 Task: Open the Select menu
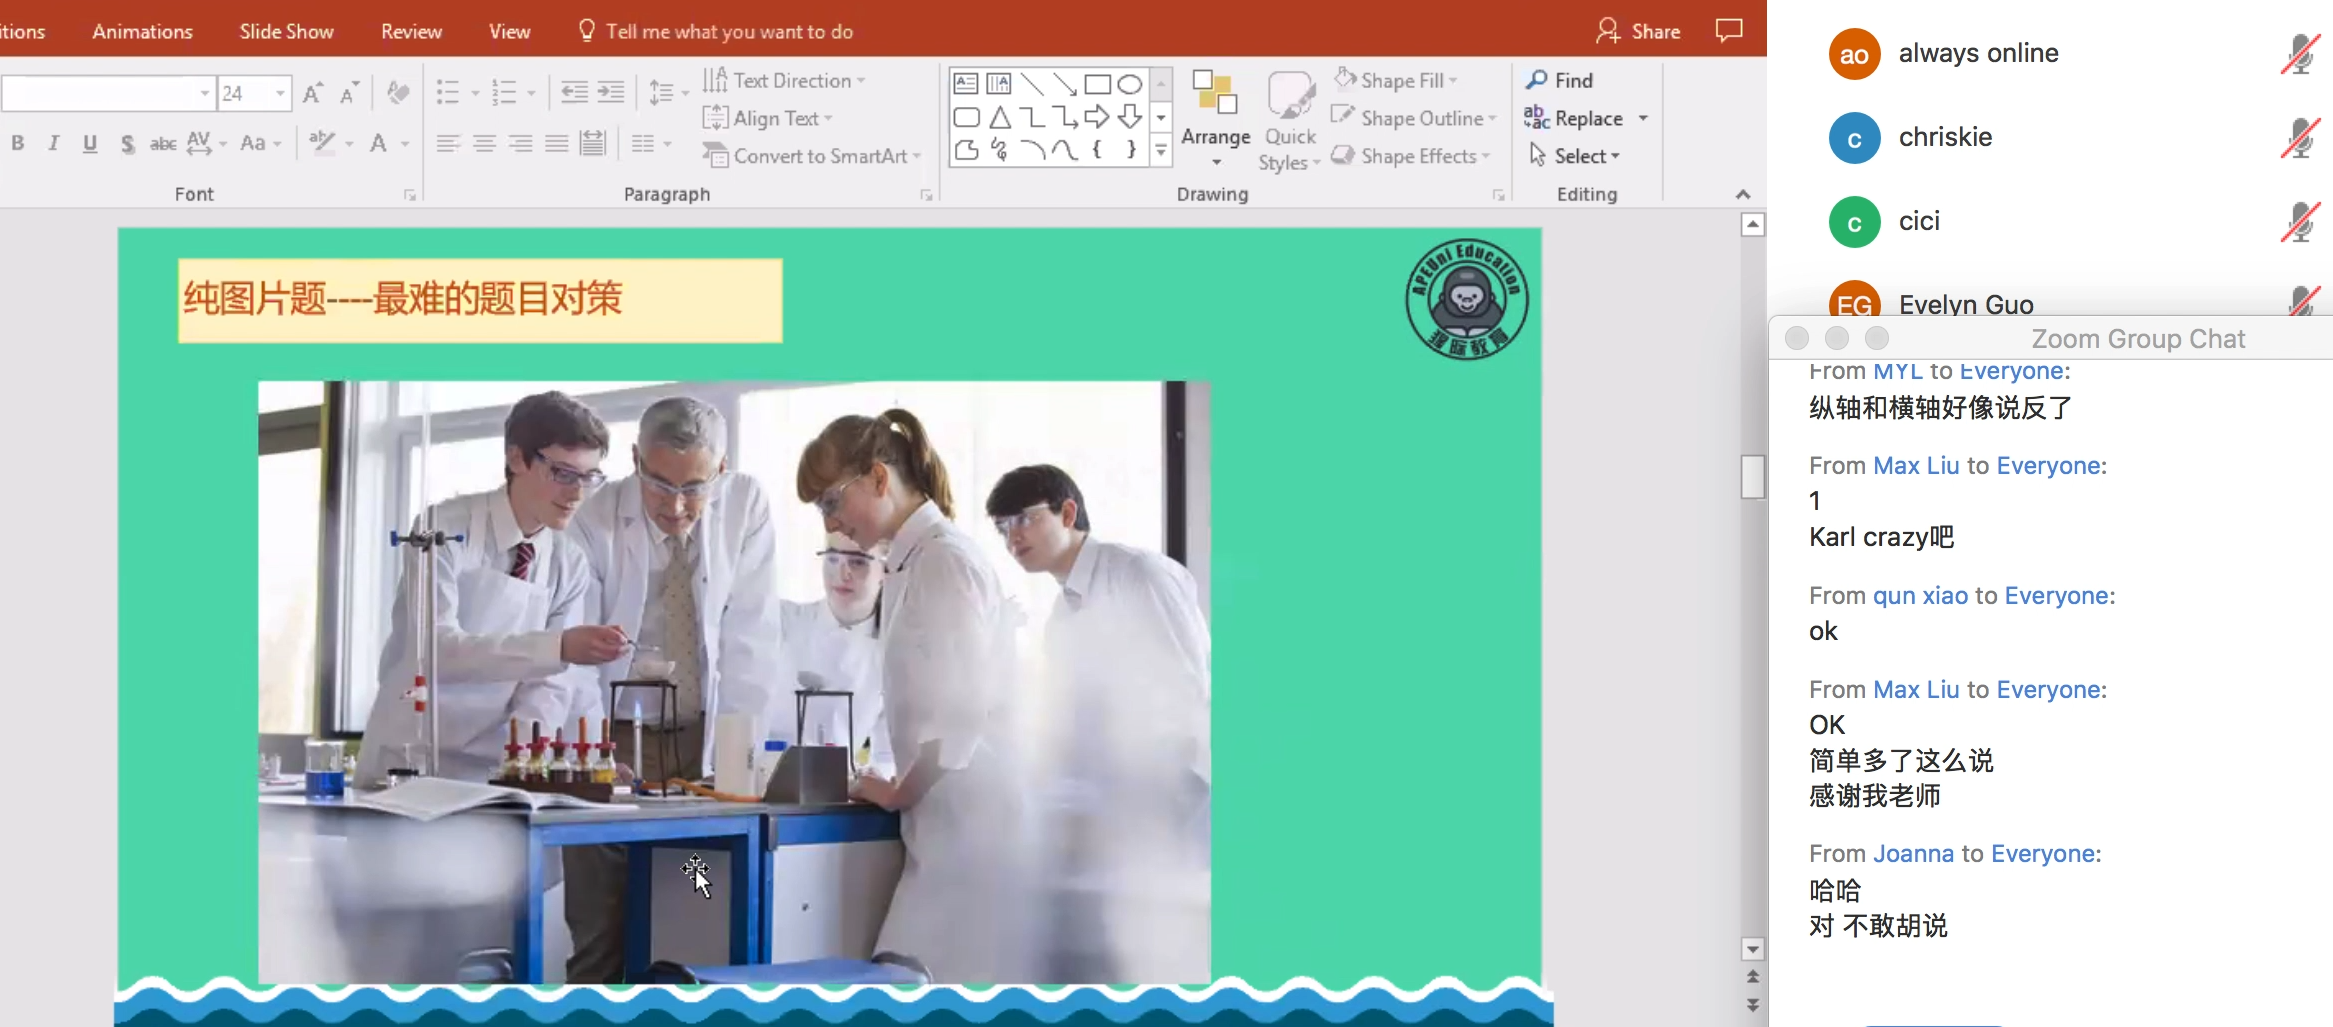1575,156
